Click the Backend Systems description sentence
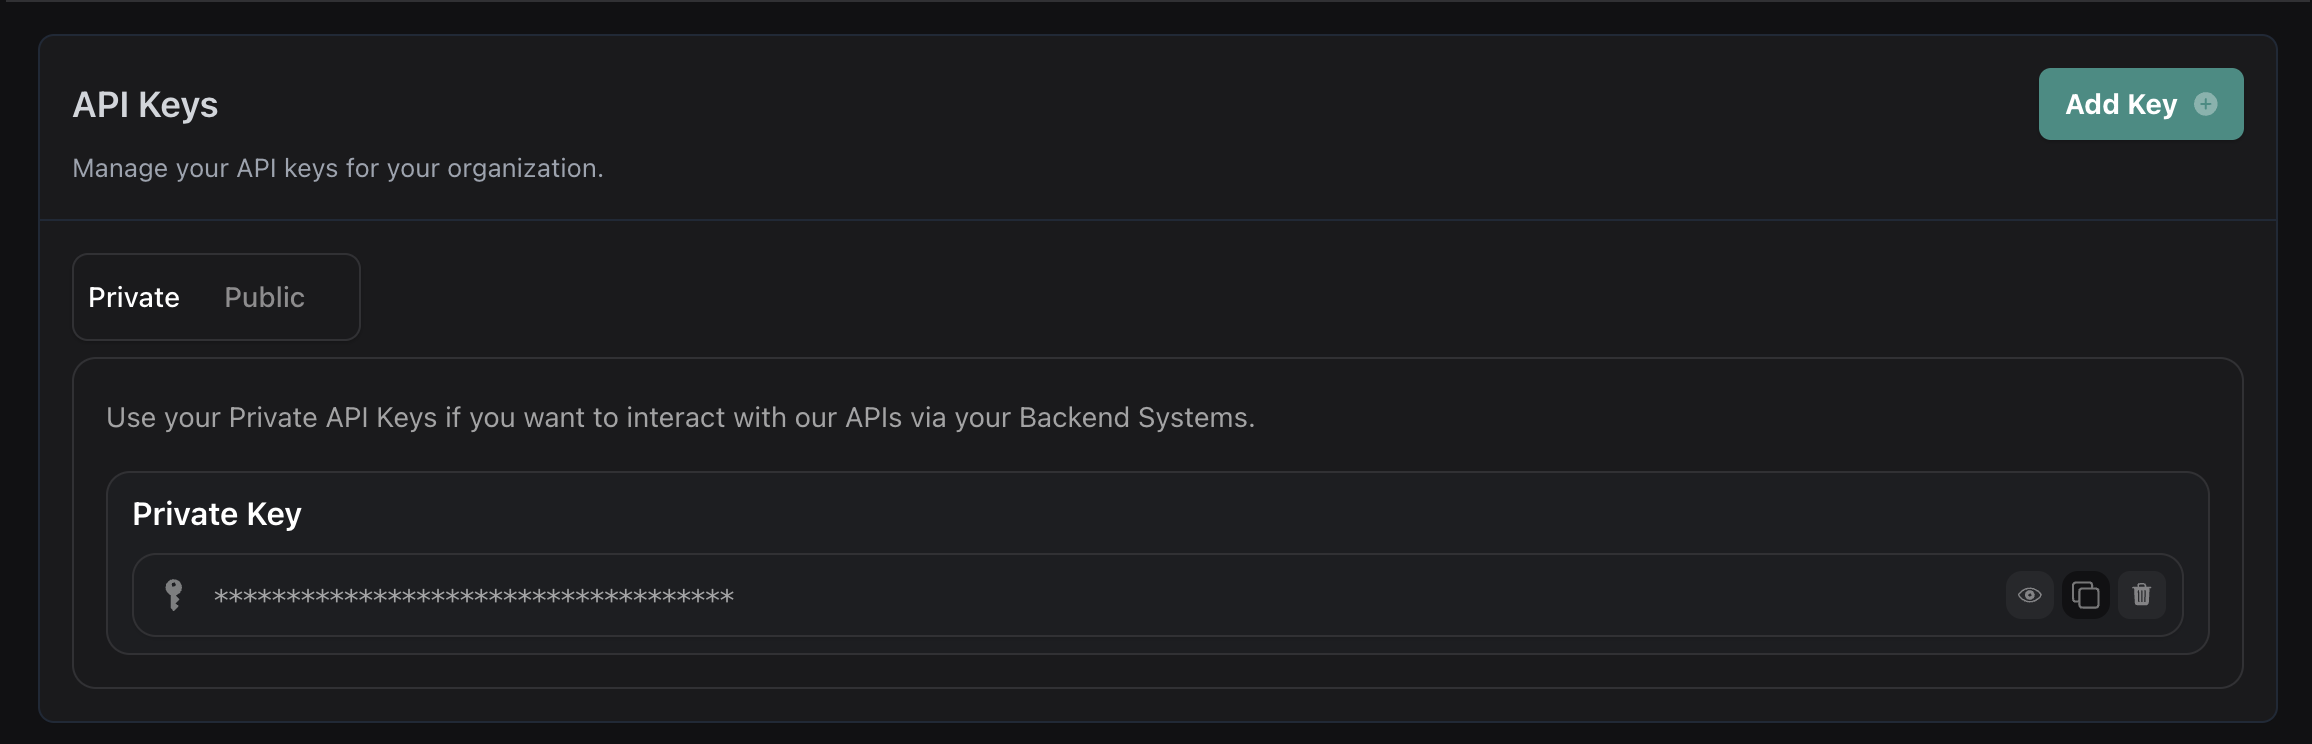This screenshot has width=2312, height=744. (680, 417)
